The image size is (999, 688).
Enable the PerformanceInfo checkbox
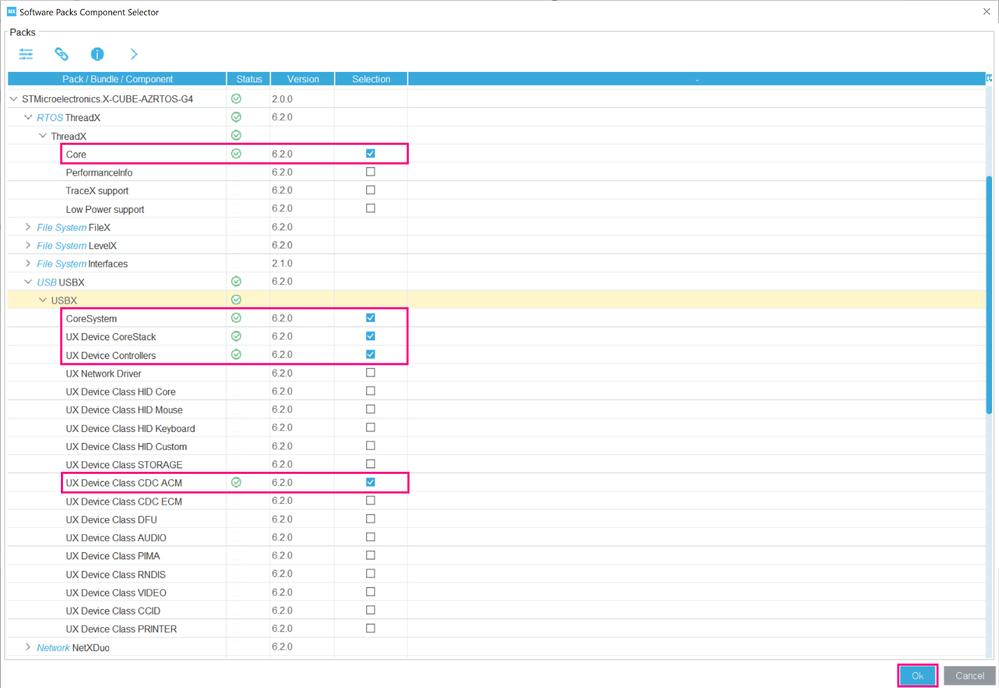(x=371, y=172)
